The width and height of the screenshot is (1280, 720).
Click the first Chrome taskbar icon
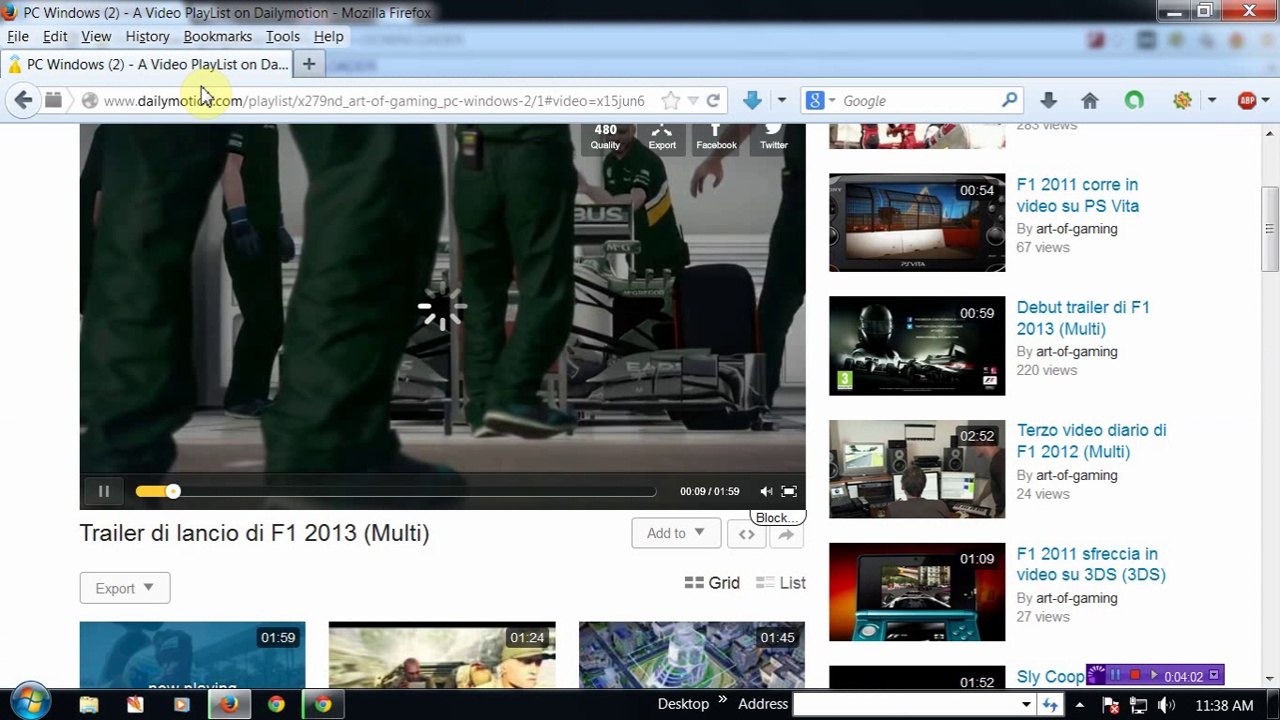tap(276, 704)
